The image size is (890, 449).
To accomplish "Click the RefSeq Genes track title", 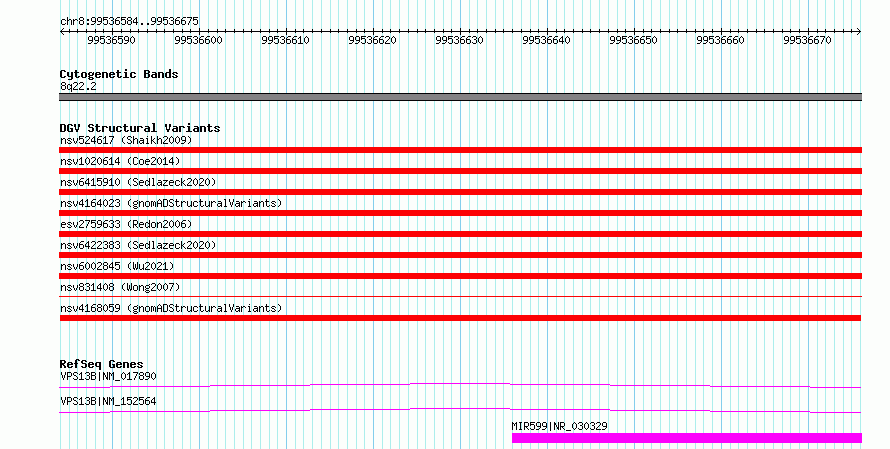I will pyautogui.click(x=101, y=364).
